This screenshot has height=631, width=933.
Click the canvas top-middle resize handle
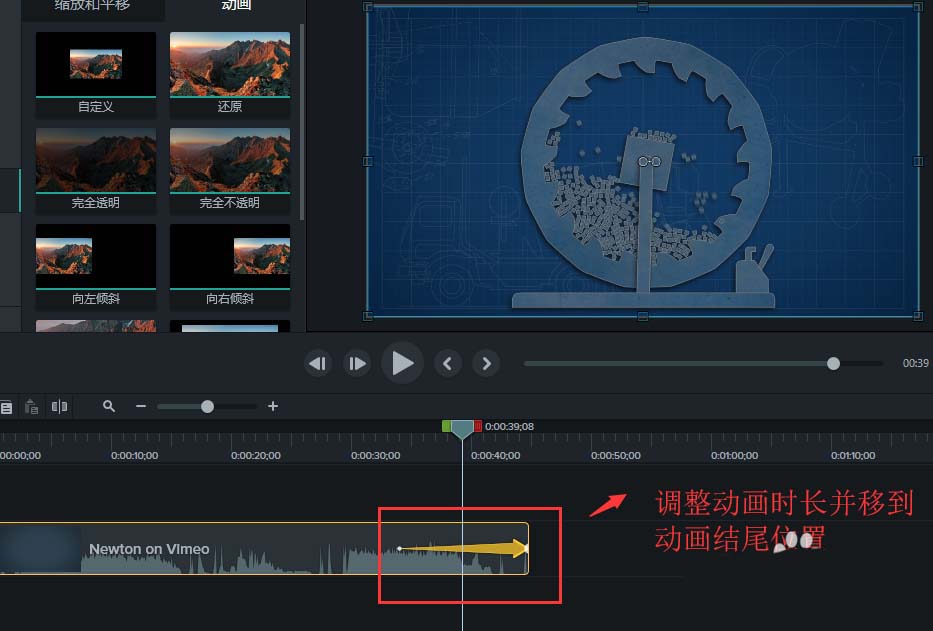tap(643, 7)
